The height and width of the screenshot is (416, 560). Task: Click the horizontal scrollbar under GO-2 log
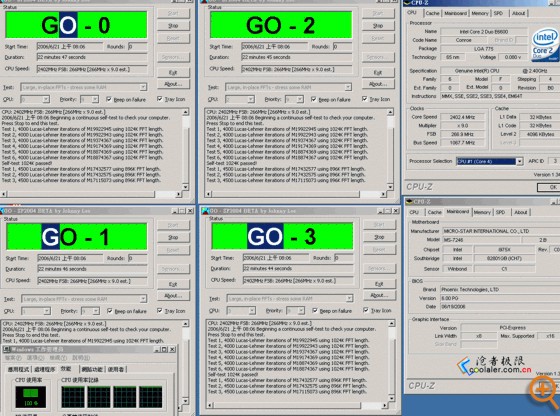pyautogui.click(x=296, y=194)
